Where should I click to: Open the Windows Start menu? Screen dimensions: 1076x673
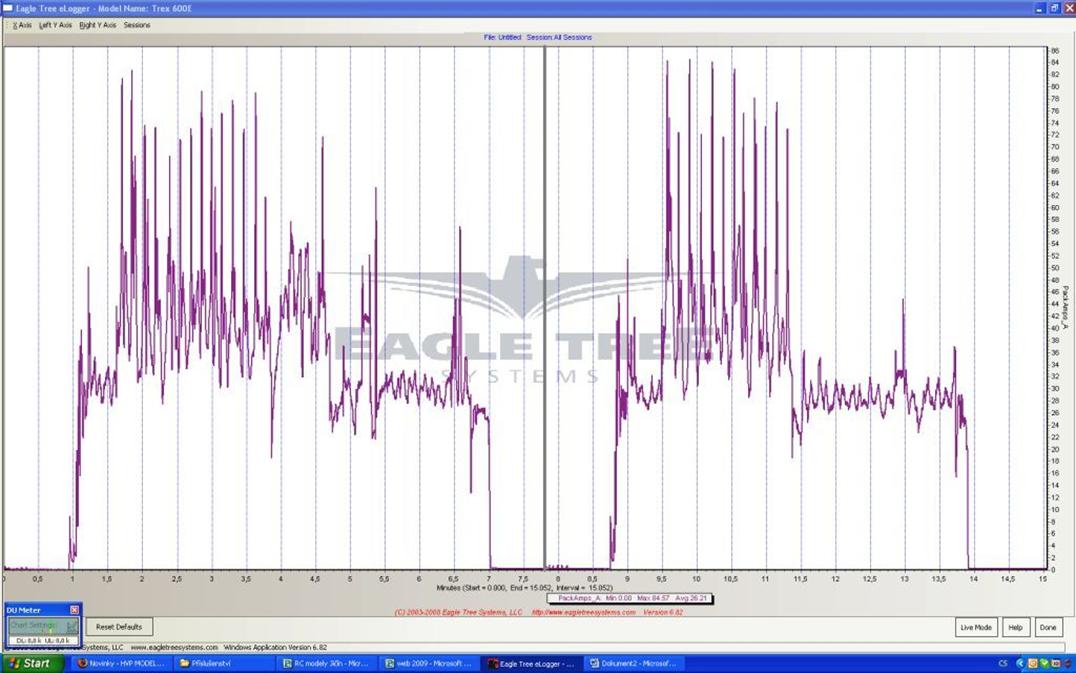(30, 663)
